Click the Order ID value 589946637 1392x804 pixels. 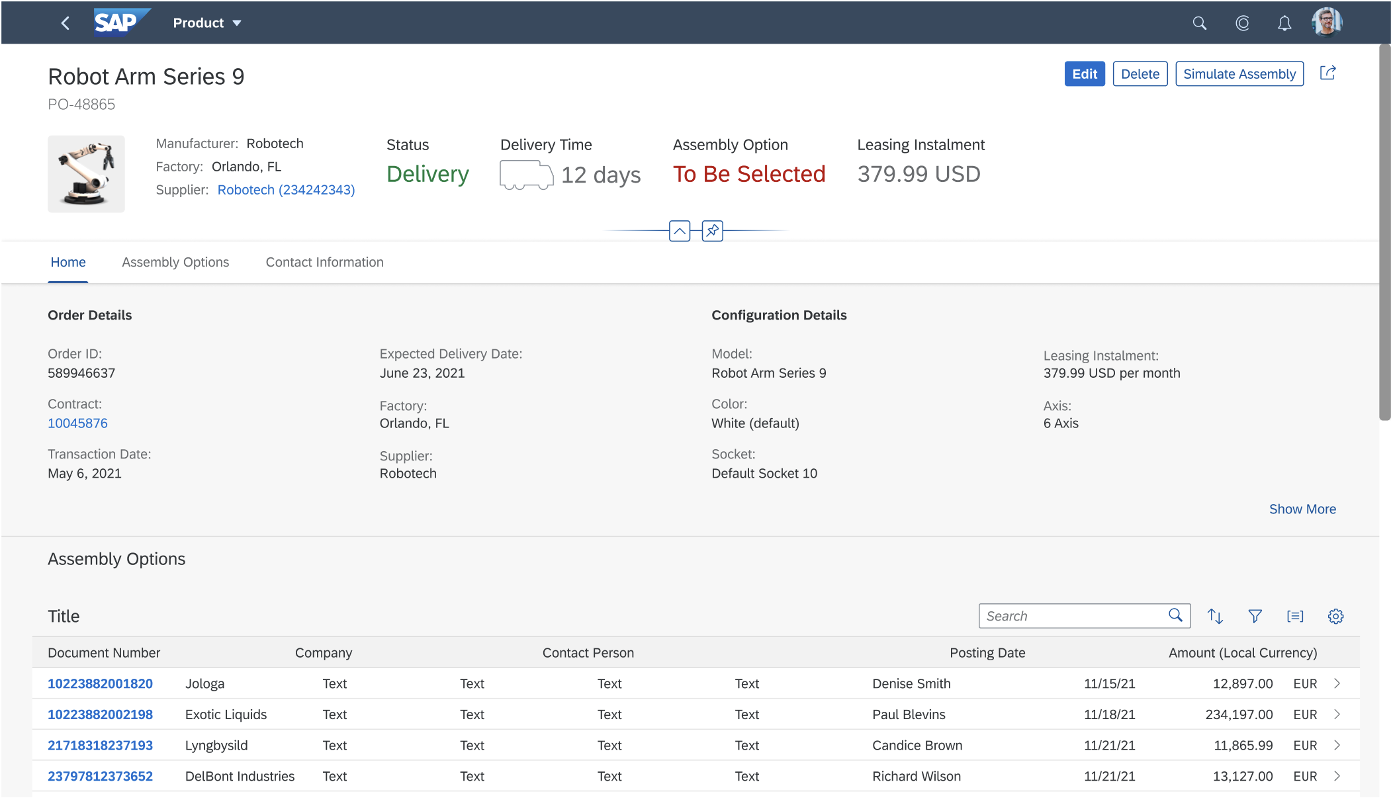tap(81, 373)
